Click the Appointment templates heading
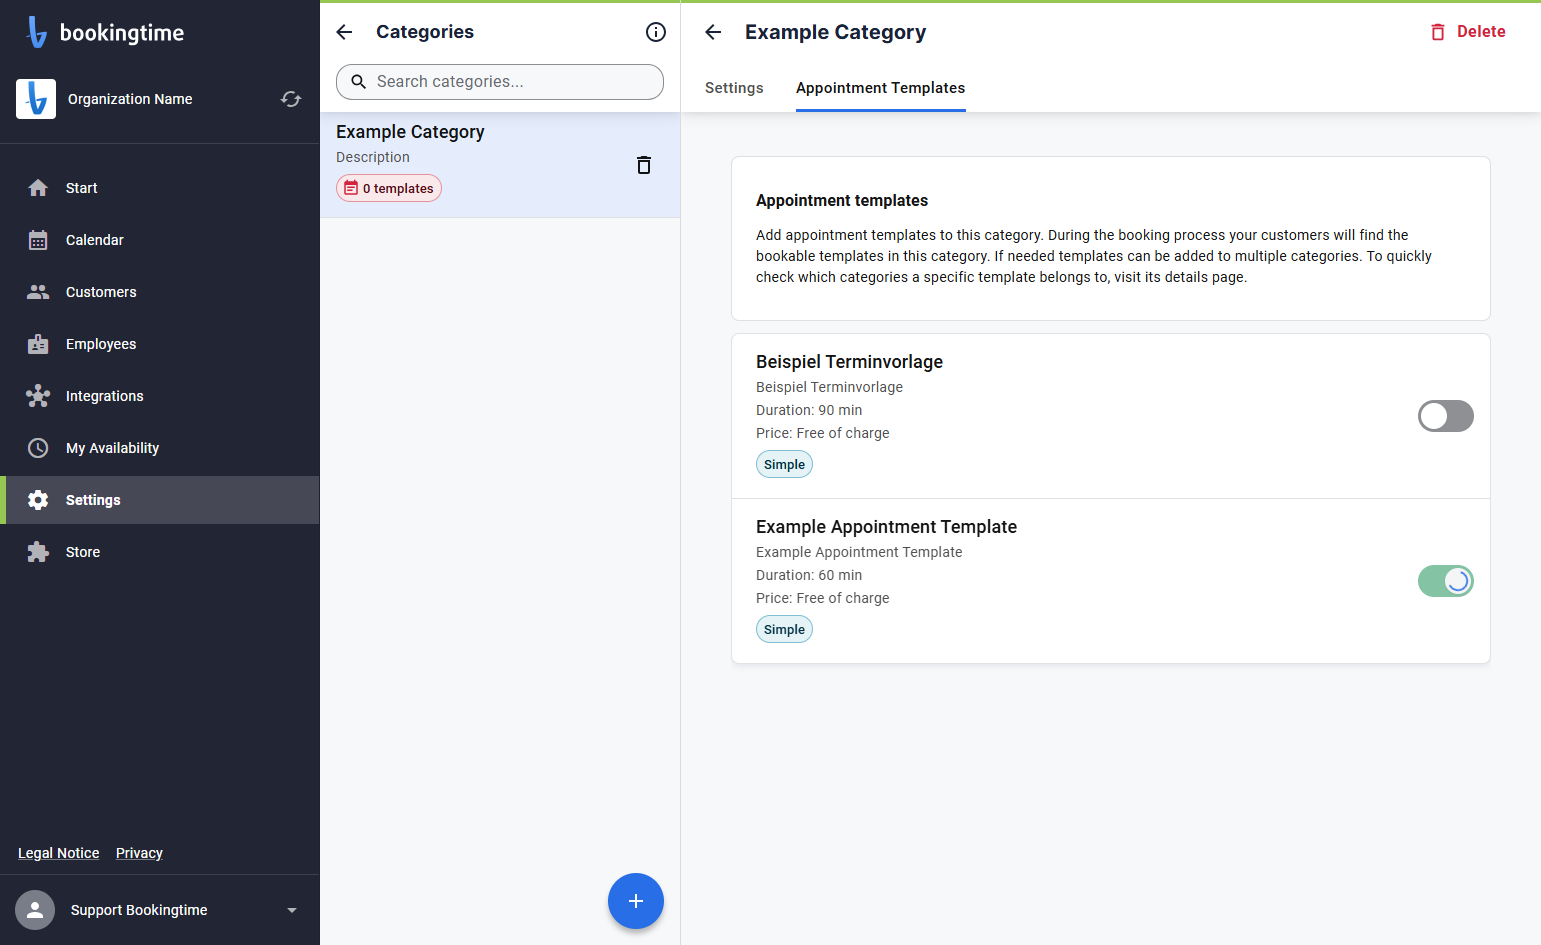Screen dimensions: 1541x945 click(x=842, y=200)
